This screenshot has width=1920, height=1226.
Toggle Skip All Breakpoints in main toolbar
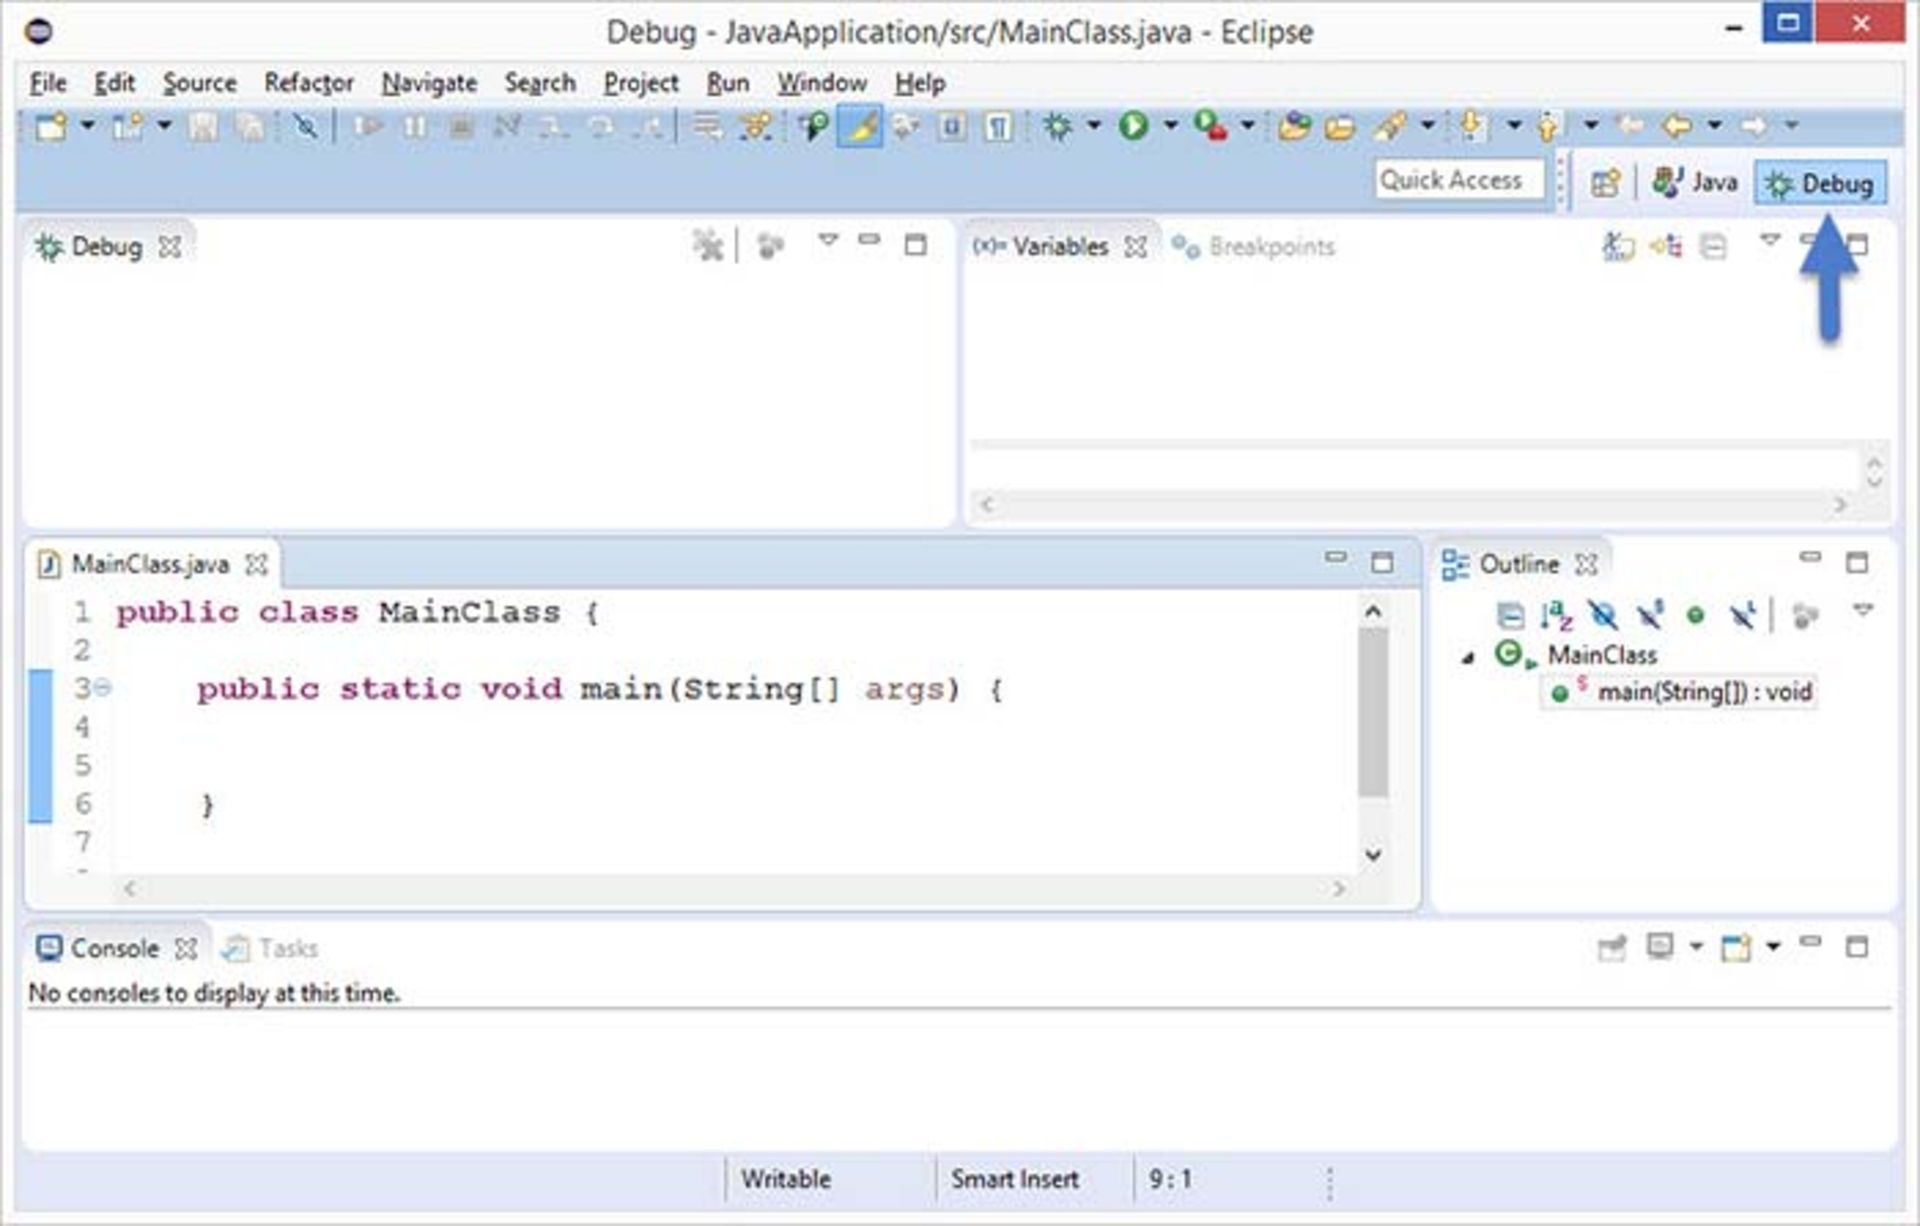point(305,126)
